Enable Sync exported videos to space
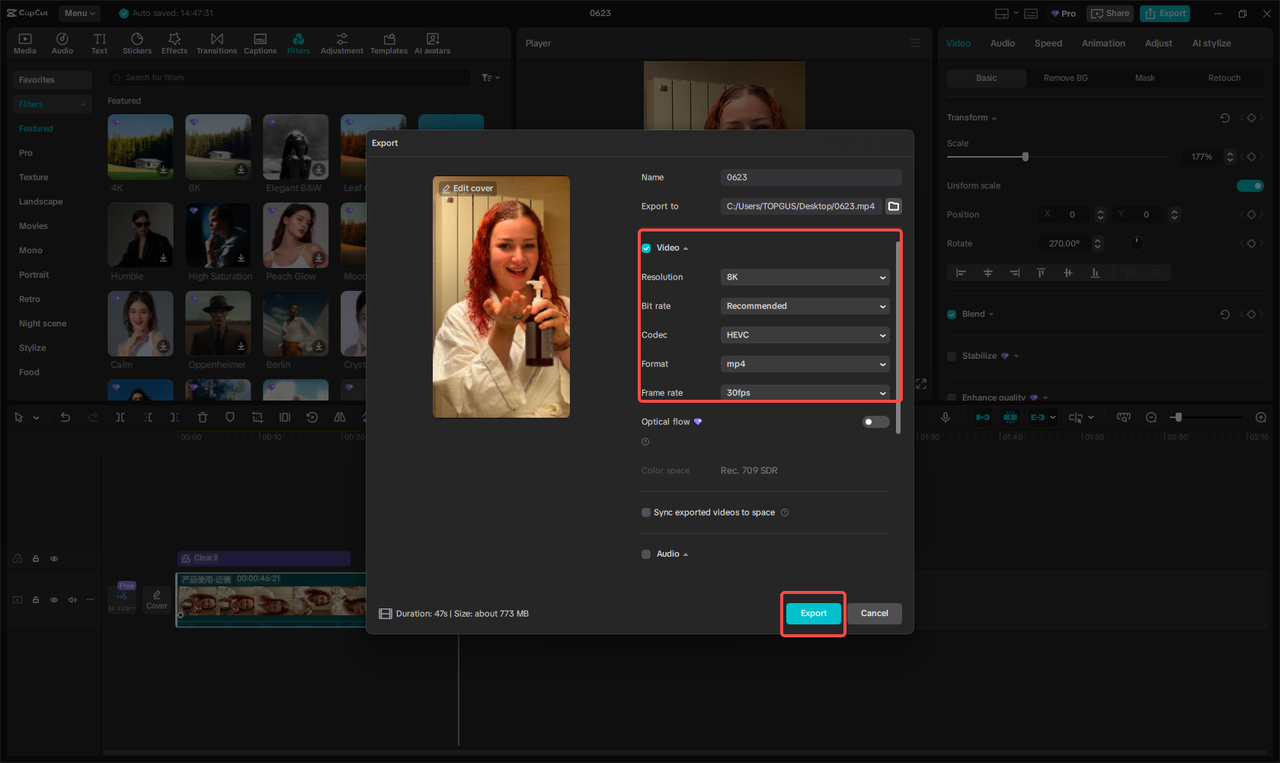The height and width of the screenshot is (763, 1280). [x=645, y=512]
